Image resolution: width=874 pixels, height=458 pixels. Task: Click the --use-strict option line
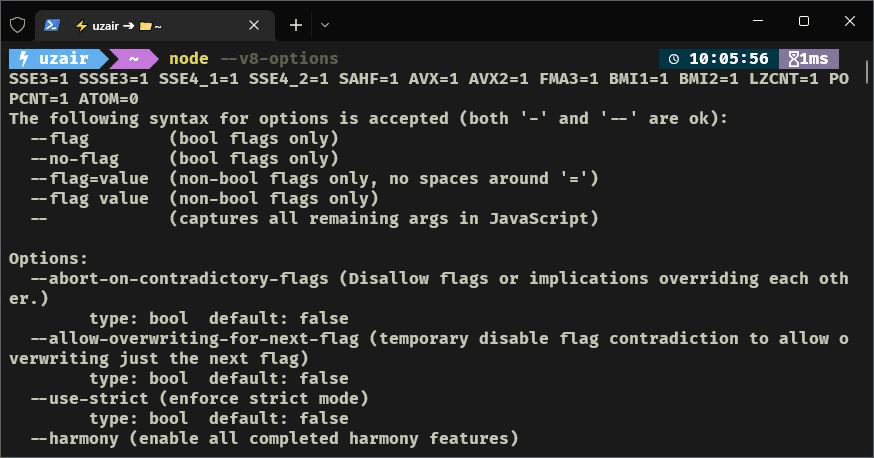pos(200,398)
